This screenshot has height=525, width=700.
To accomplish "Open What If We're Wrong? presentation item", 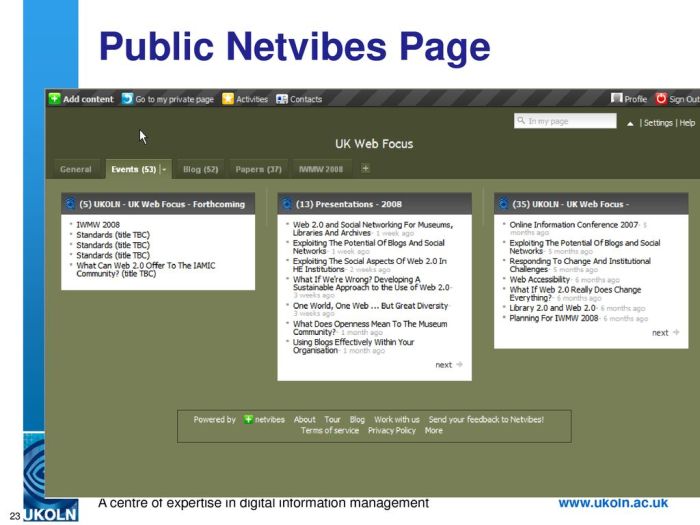I will [x=371, y=283].
